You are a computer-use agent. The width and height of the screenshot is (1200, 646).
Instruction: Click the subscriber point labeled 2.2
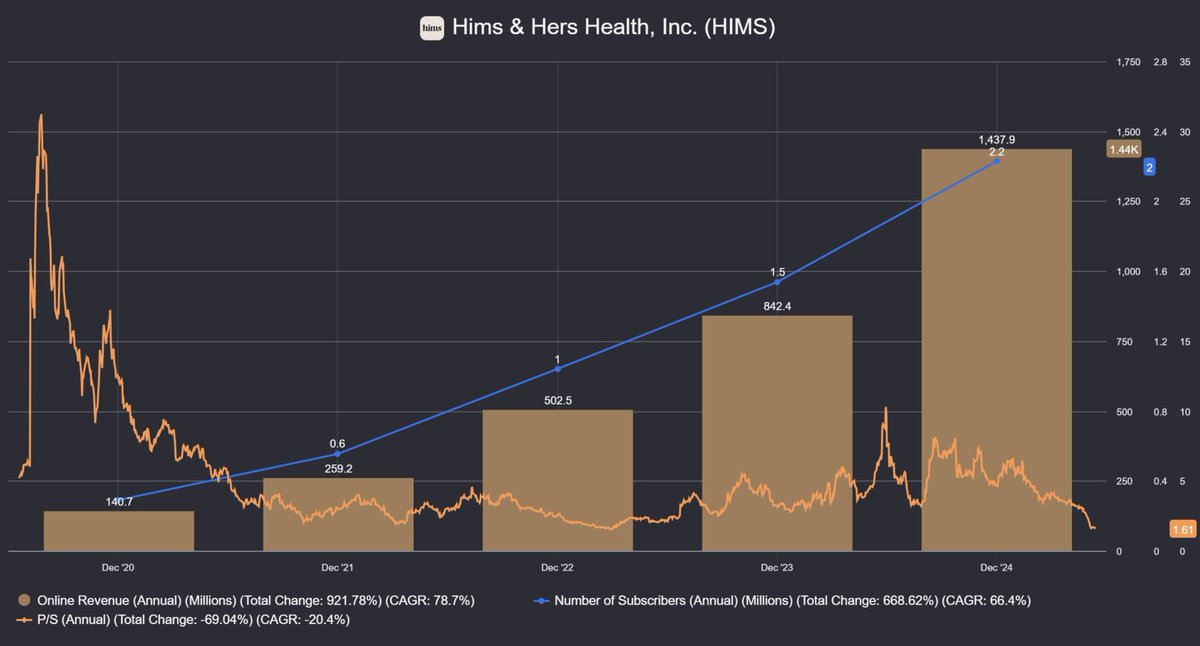click(997, 161)
